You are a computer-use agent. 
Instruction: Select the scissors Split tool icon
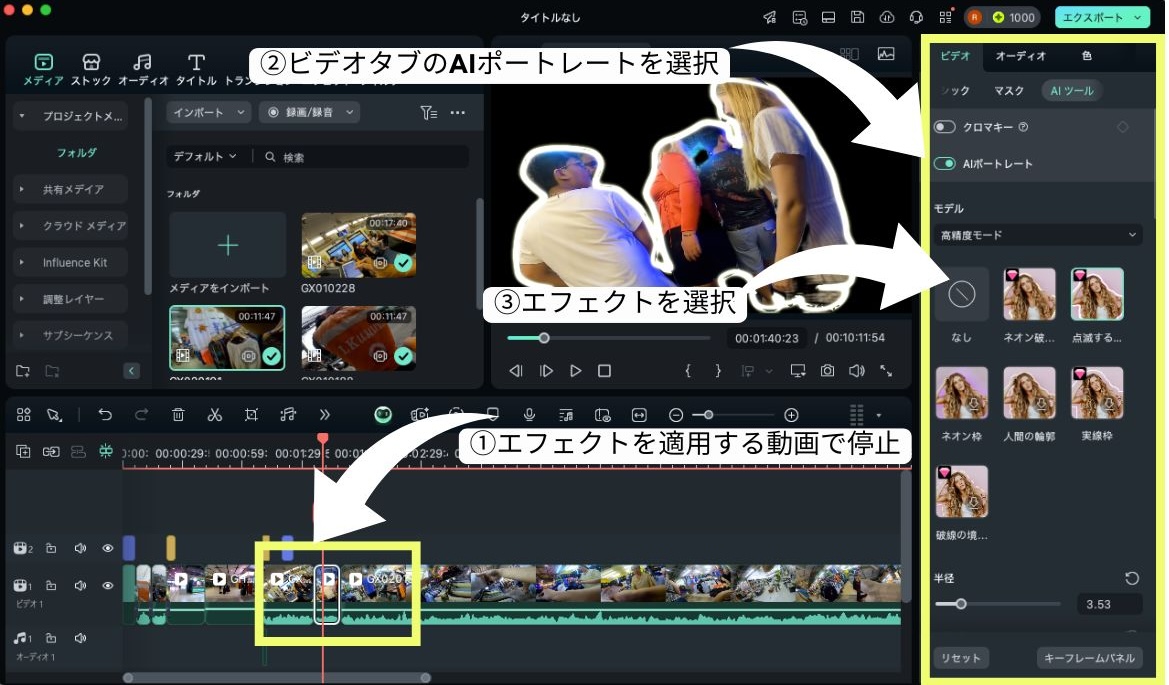[x=214, y=414]
